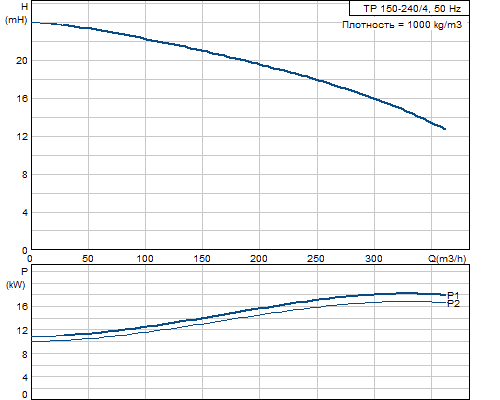Select the density label reading 1000 kg/m3
This screenshot has width=500, height=400.
[402, 25]
